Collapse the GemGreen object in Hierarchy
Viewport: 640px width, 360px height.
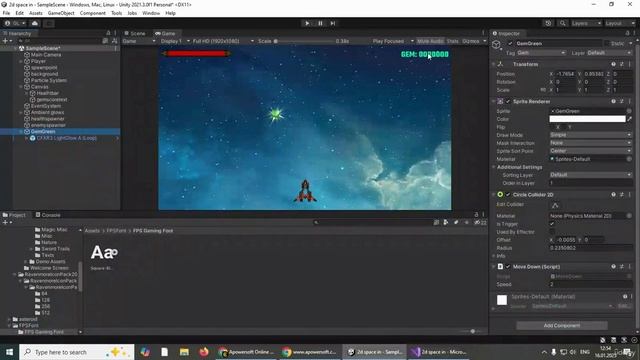tap(21, 131)
